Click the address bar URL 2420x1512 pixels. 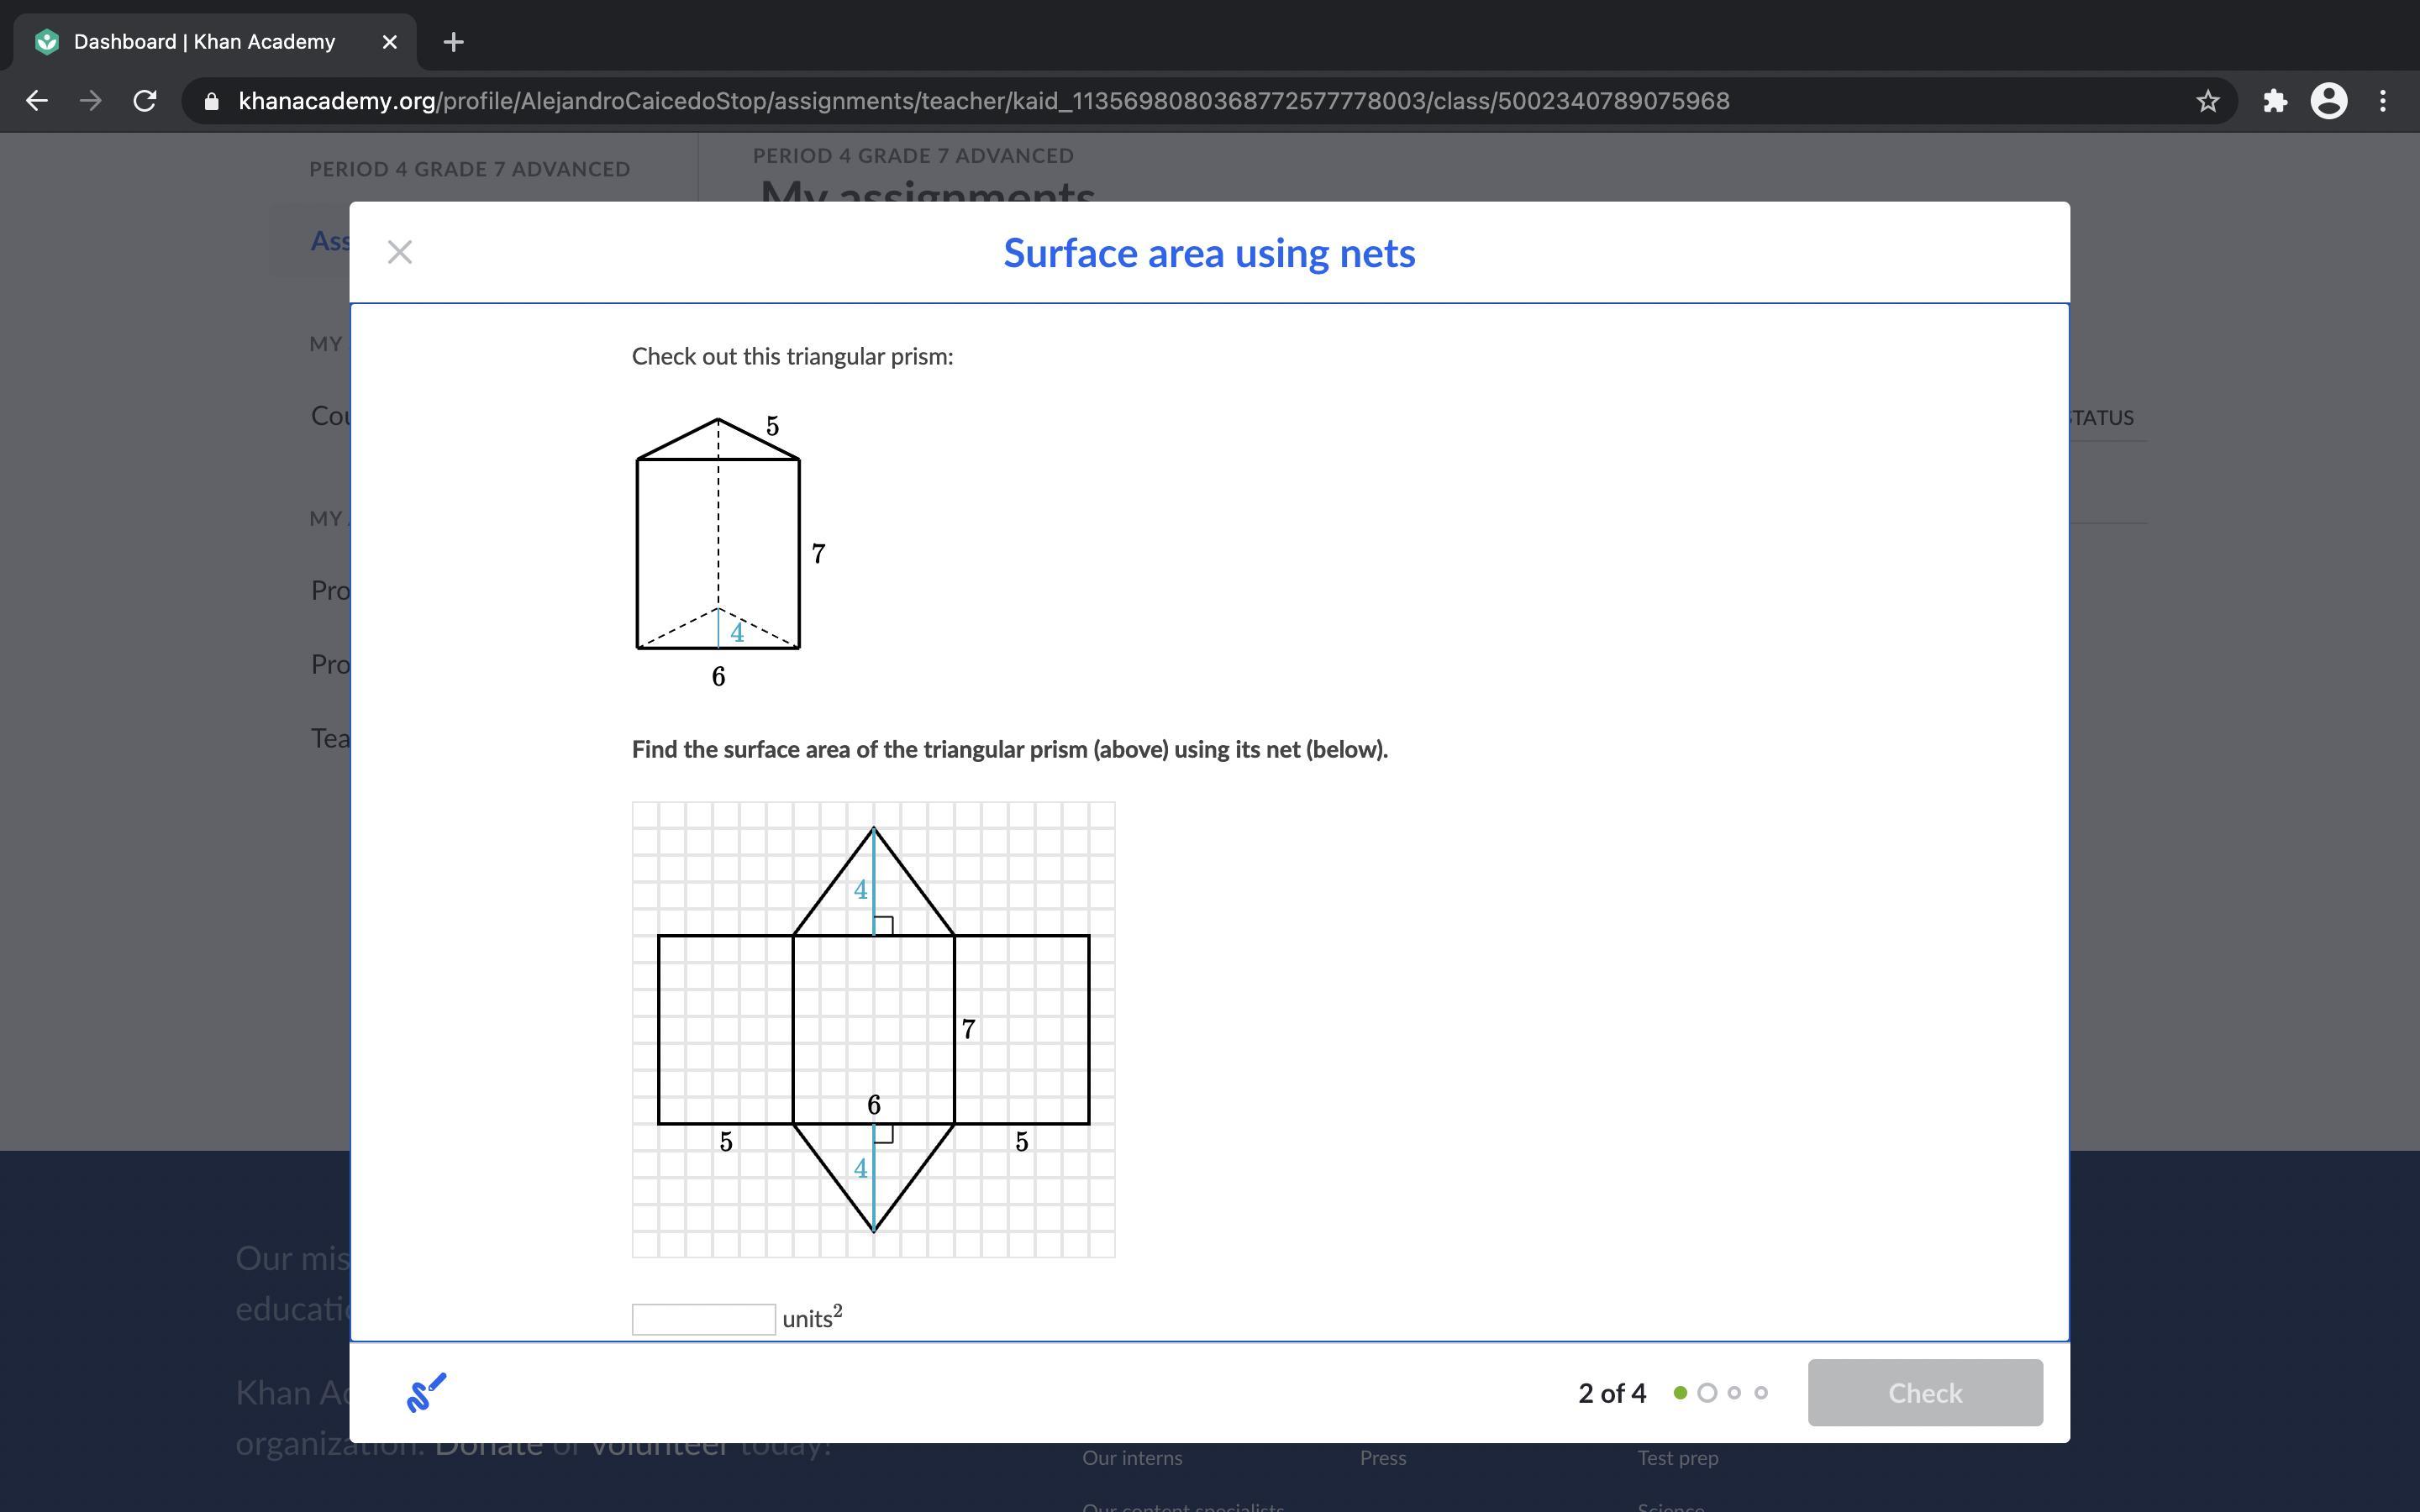pos(983,101)
